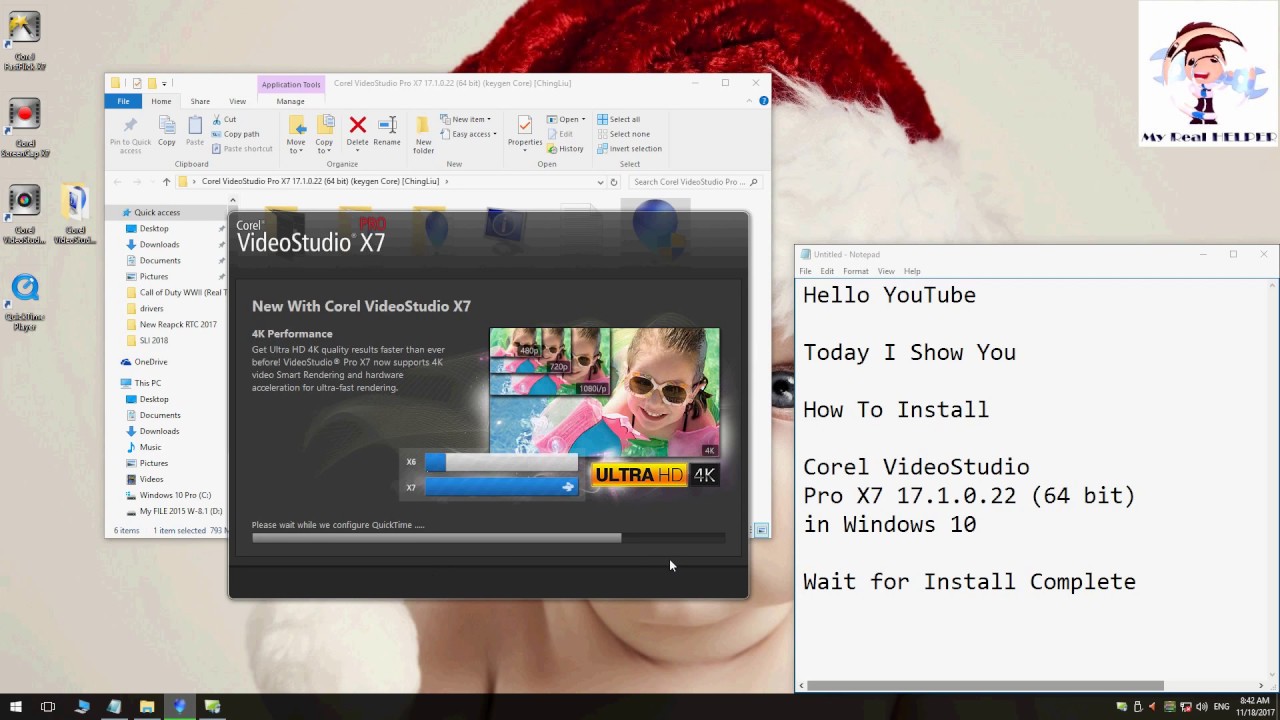Click Select none in the ribbon
1280x720 pixels.
623,134
